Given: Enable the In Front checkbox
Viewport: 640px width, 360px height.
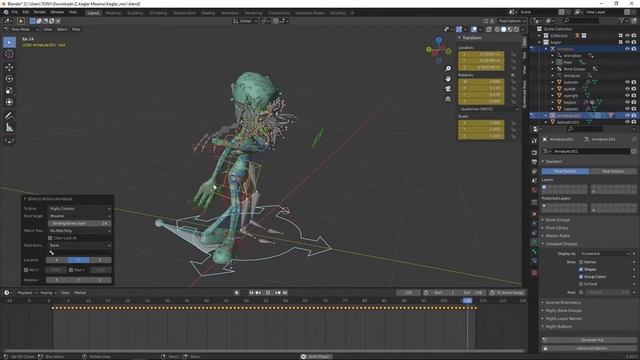Looking at the screenshot, I should [581, 284].
